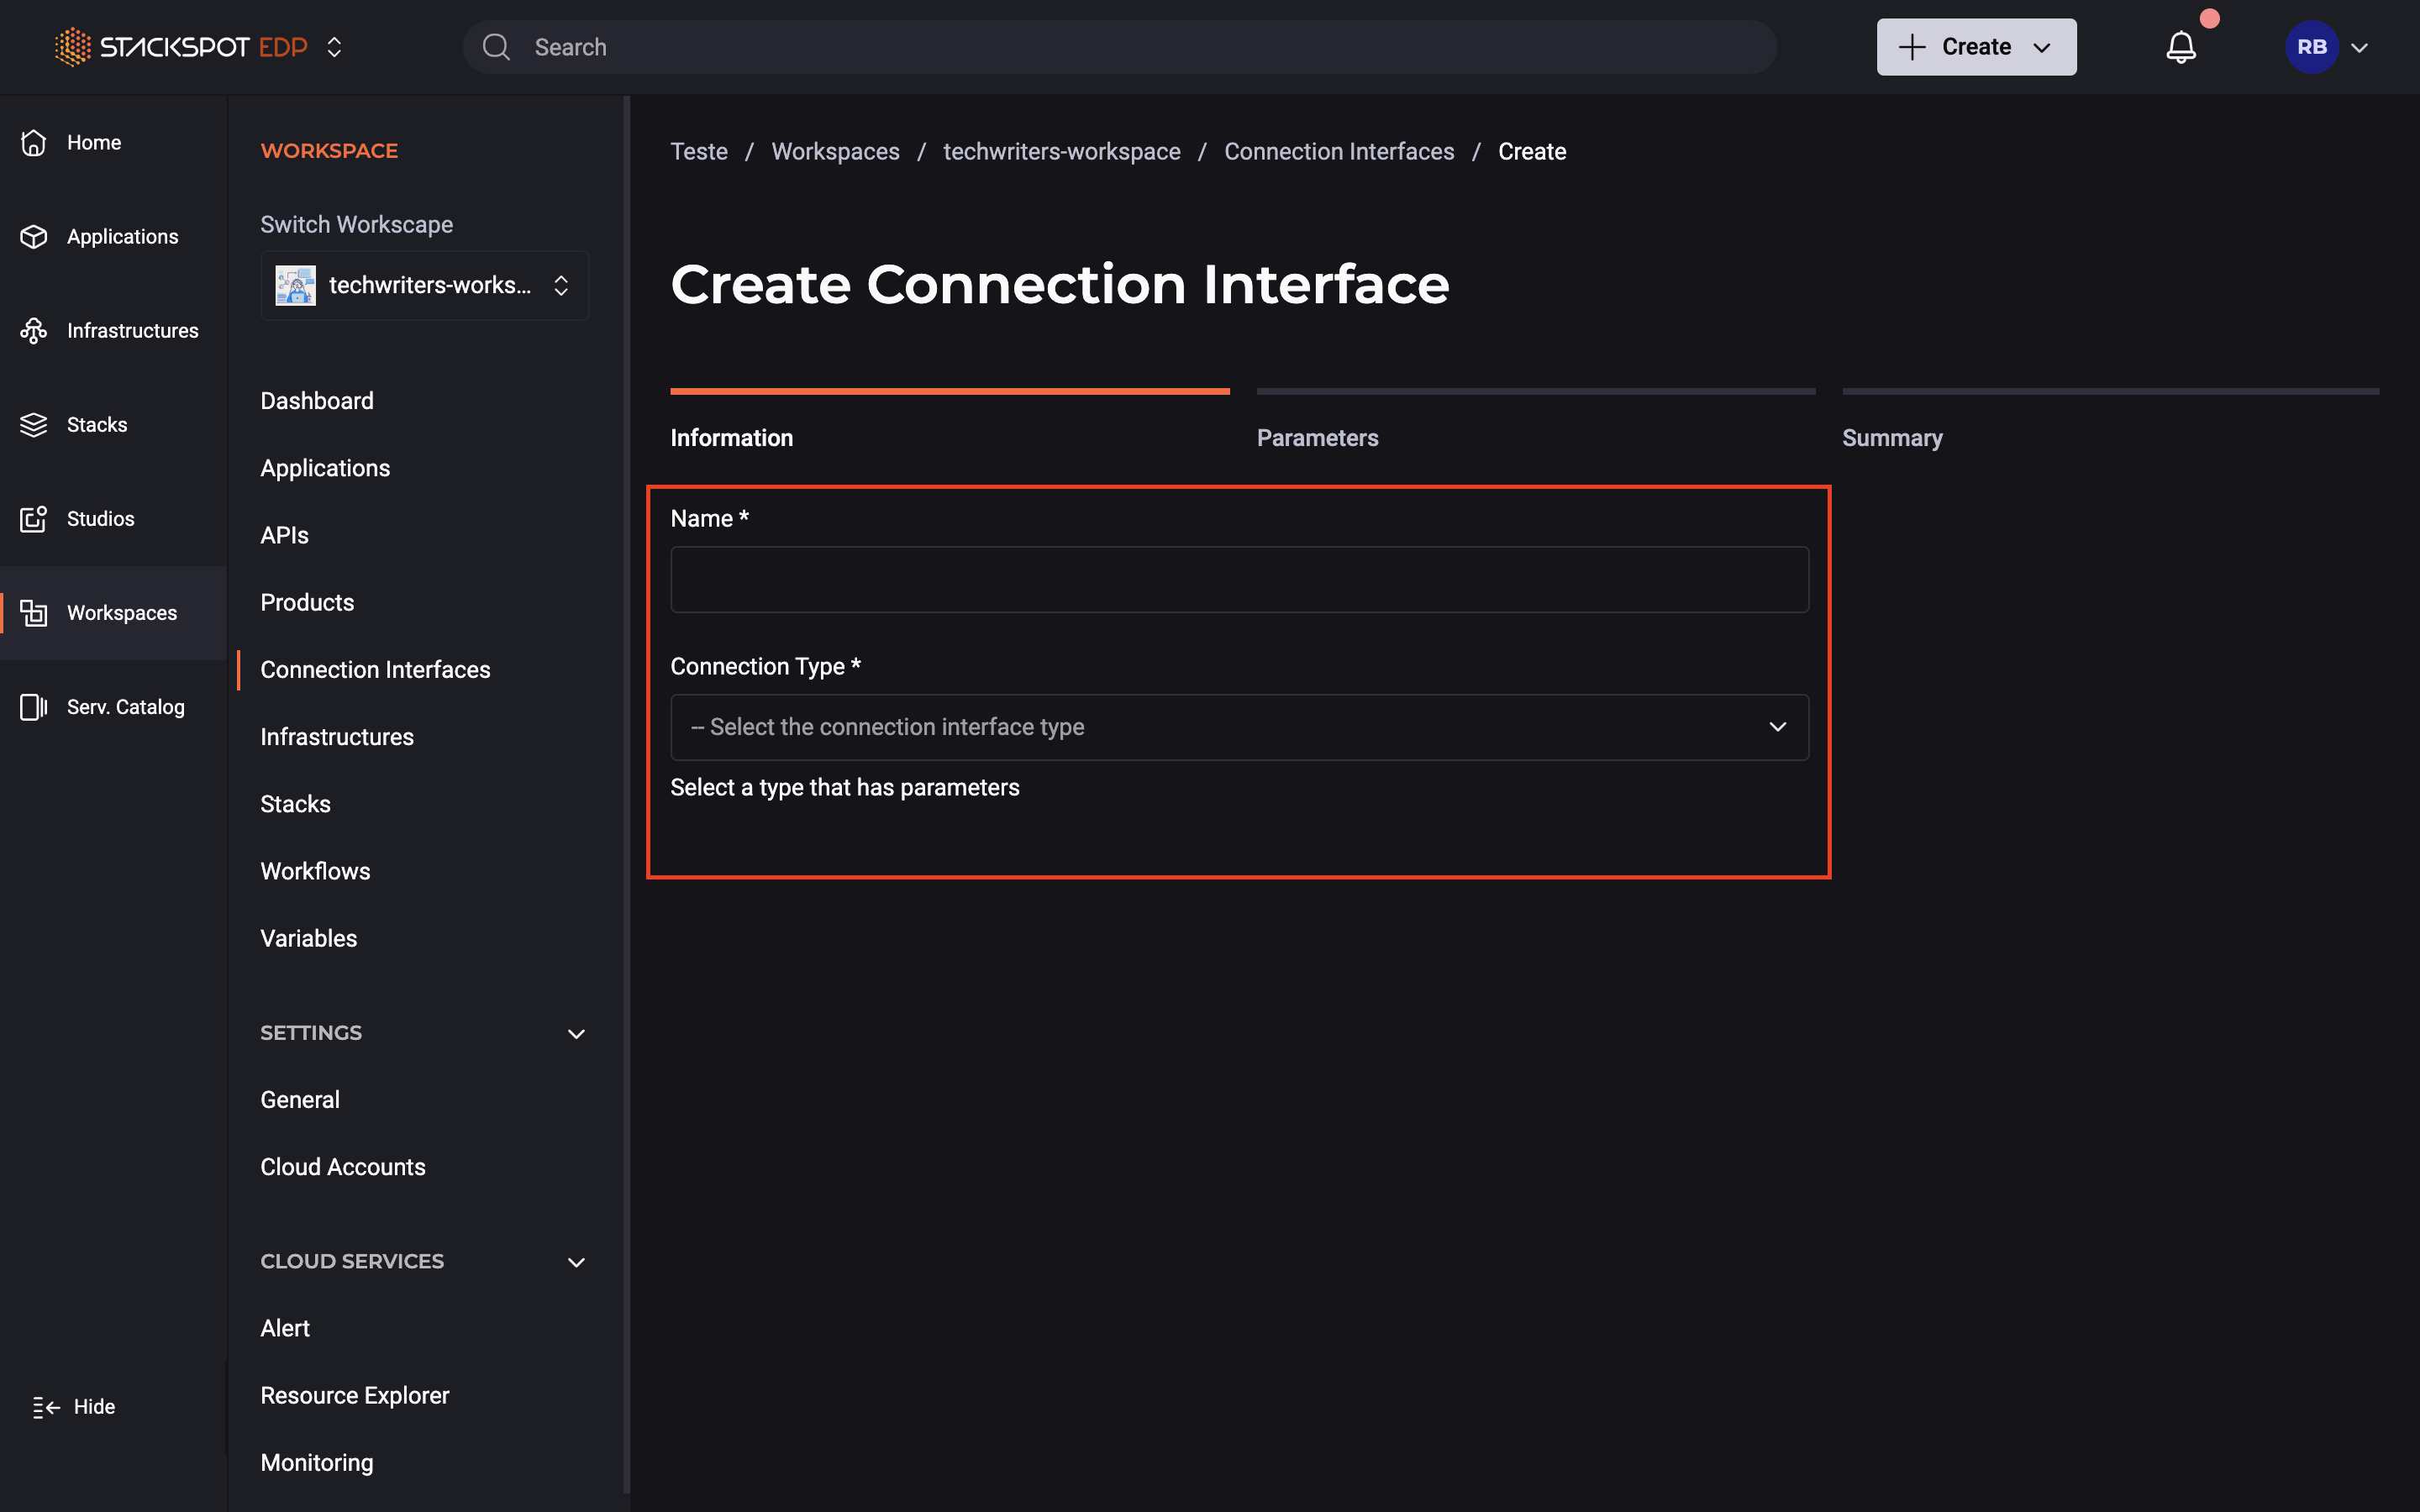Screen dimensions: 2420x1512
Task: Click the search magnifier icon
Action: 496,47
